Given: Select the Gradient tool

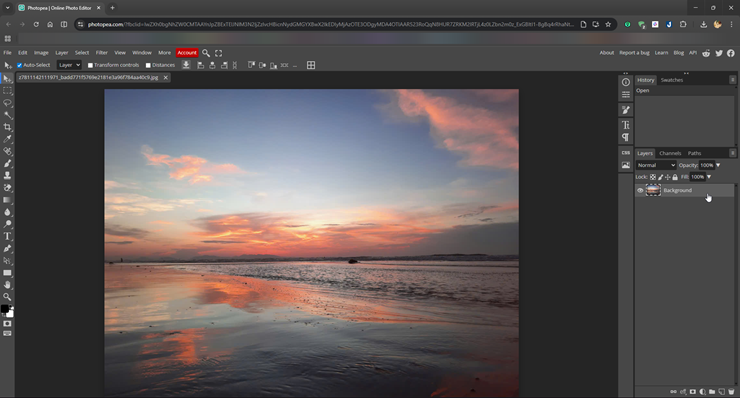Looking at the screenshot, I should point(8,200).
